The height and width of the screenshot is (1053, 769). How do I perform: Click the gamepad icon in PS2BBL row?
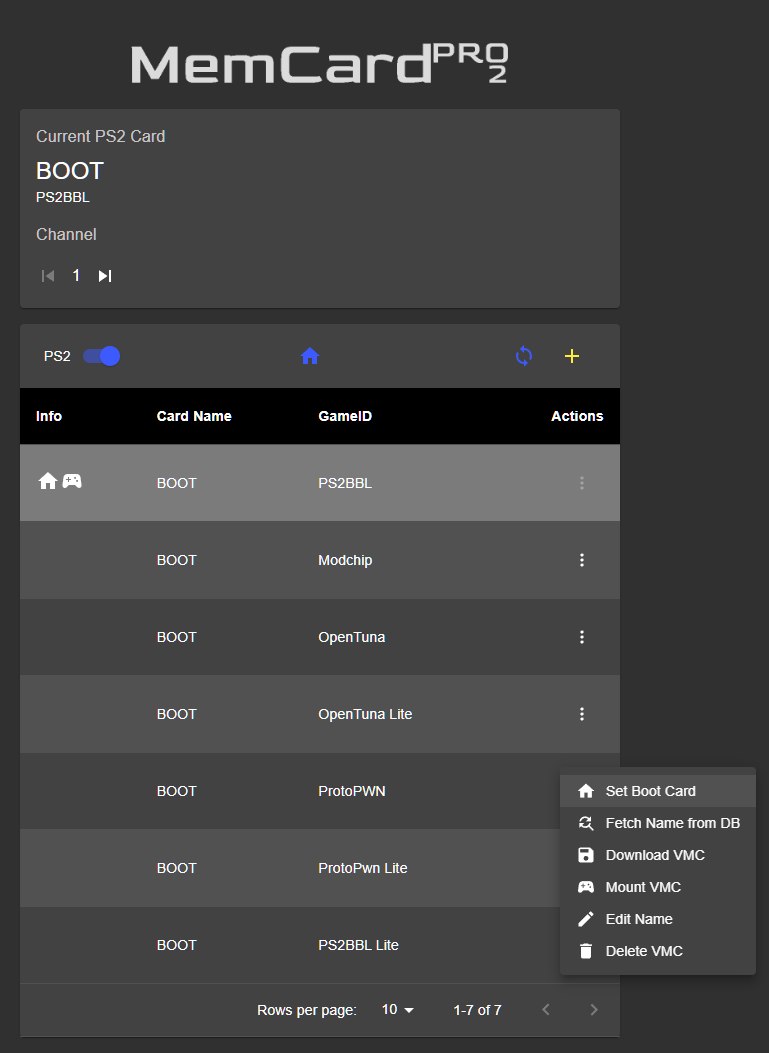point(72,481)
